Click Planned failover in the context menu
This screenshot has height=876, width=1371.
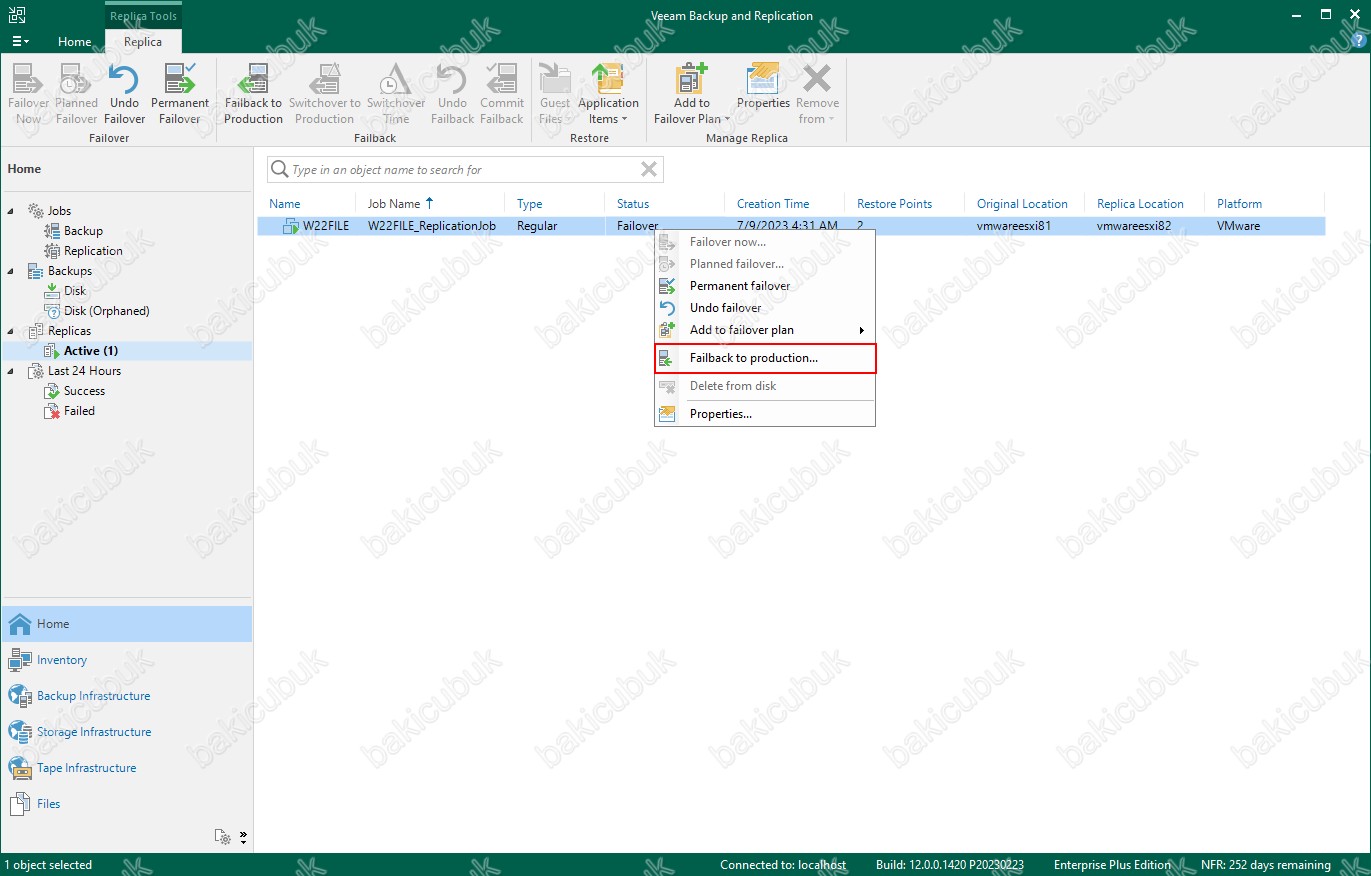click(x=765, y=264)
